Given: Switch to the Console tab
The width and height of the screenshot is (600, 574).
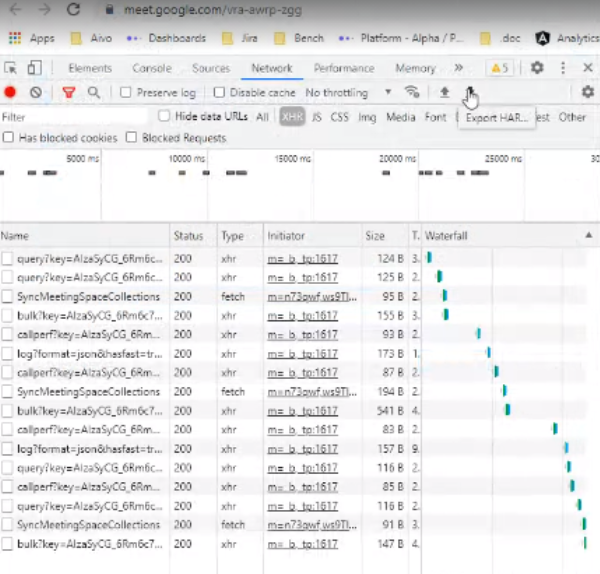Looking at the screenshot, I should (x=152, y=68).
